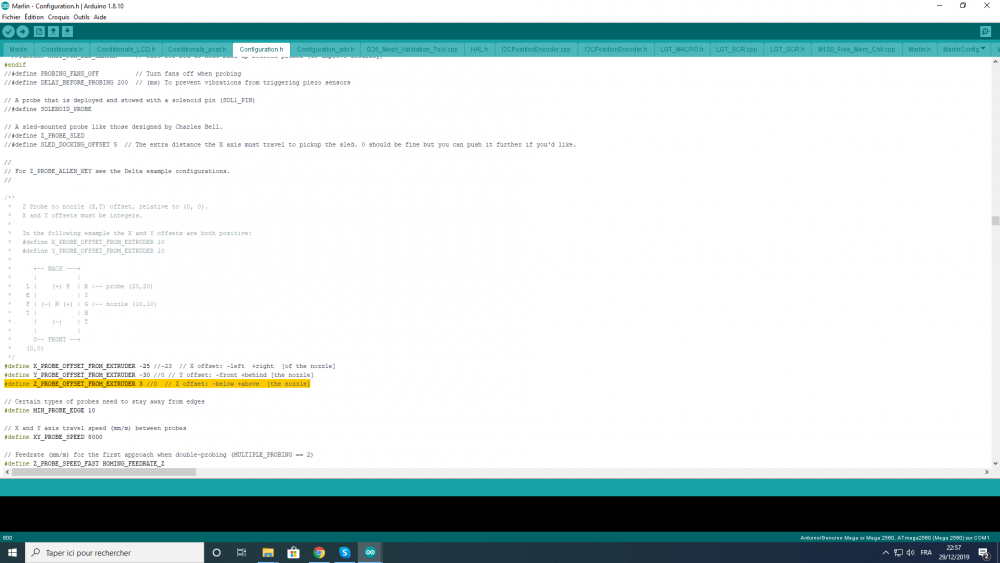Click the DELAY_BEFORE_PROBING 200 line
1000x563 pixels.
[177, 83]
